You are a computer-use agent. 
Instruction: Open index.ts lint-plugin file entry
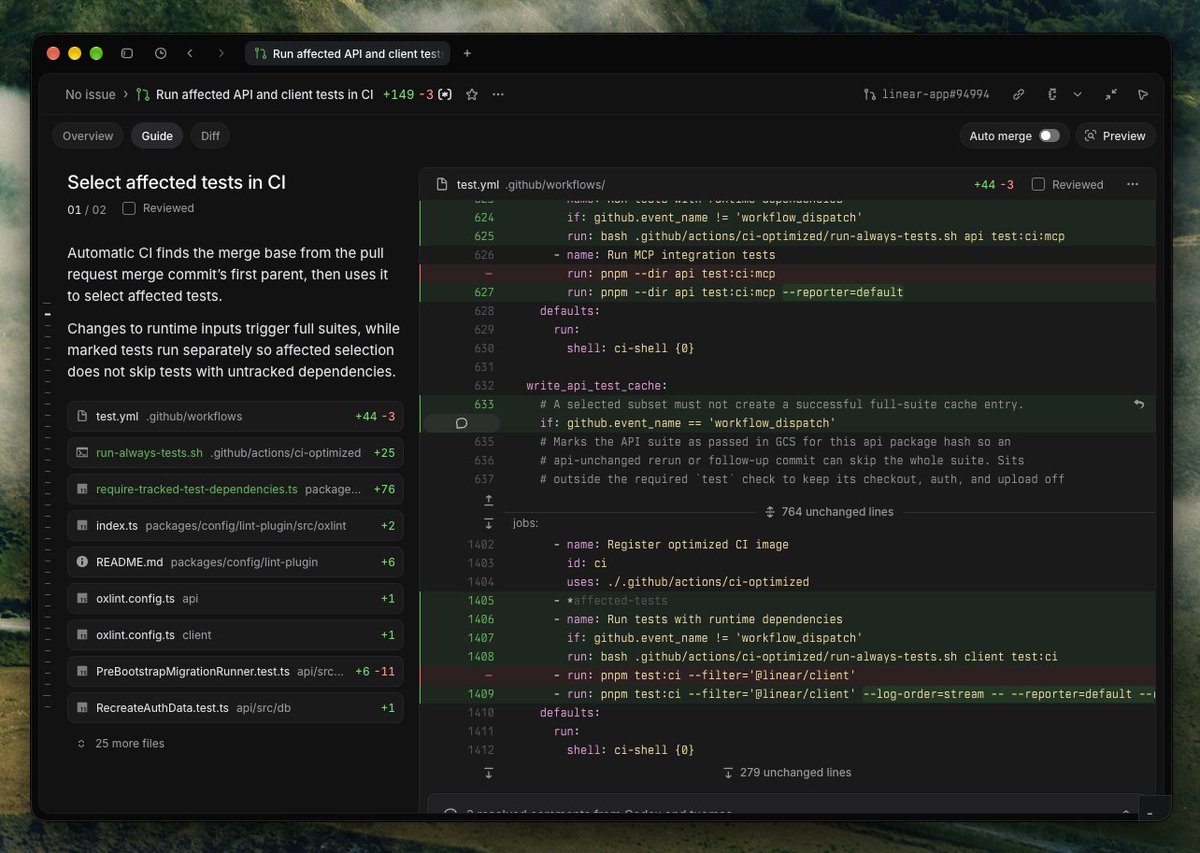(235, 525)
